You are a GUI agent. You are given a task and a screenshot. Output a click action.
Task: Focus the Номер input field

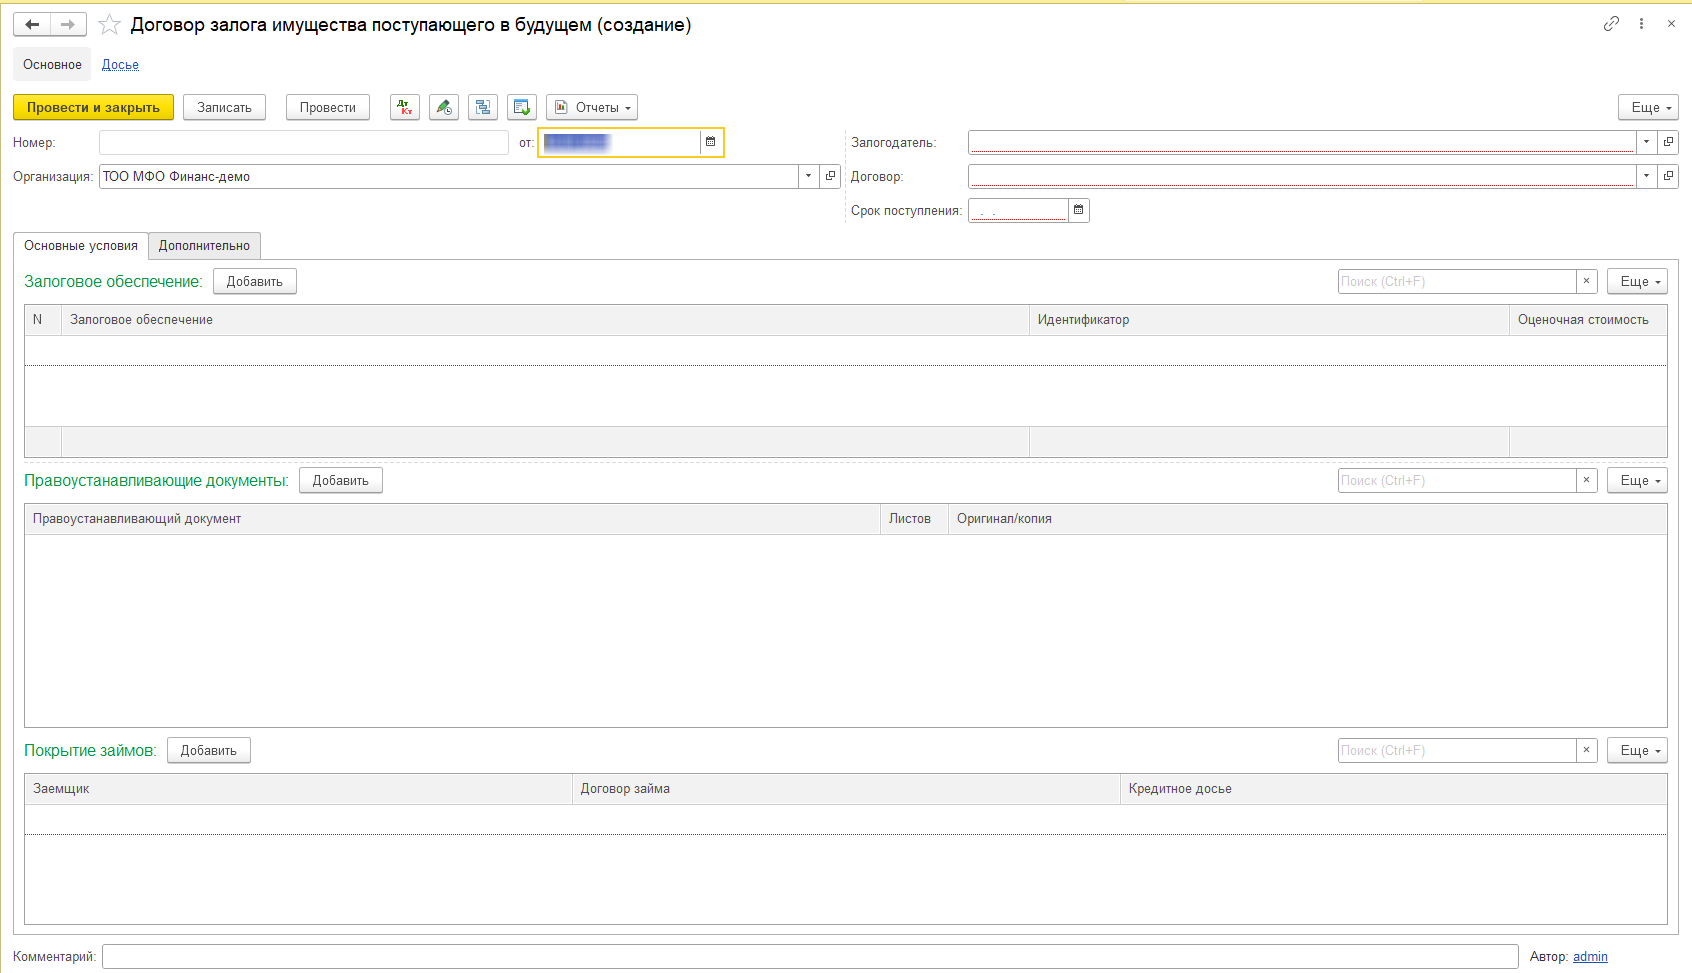click(x=304, y=142)
